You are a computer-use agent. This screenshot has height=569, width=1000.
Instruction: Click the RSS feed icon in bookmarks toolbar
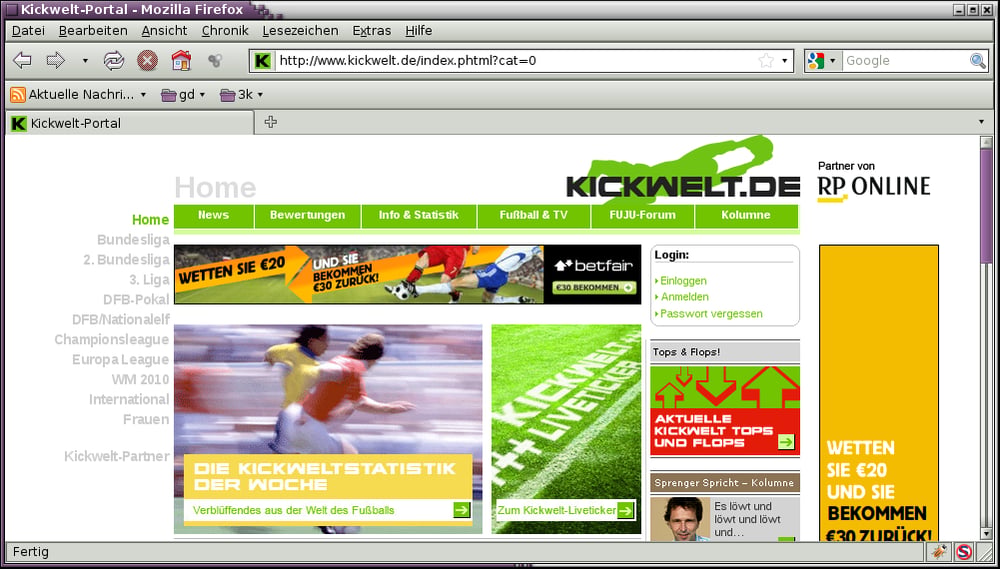[18, 94]
